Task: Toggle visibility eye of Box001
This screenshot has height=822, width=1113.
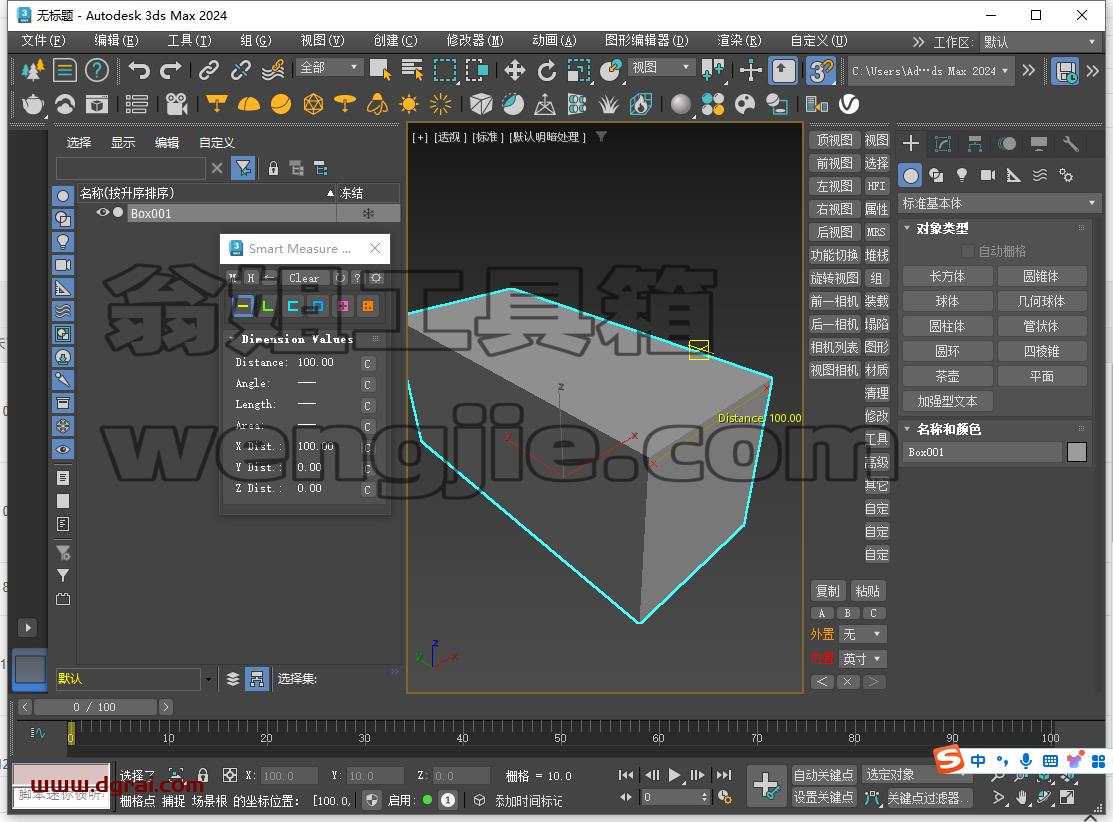Action: click(x=102, y=212)
